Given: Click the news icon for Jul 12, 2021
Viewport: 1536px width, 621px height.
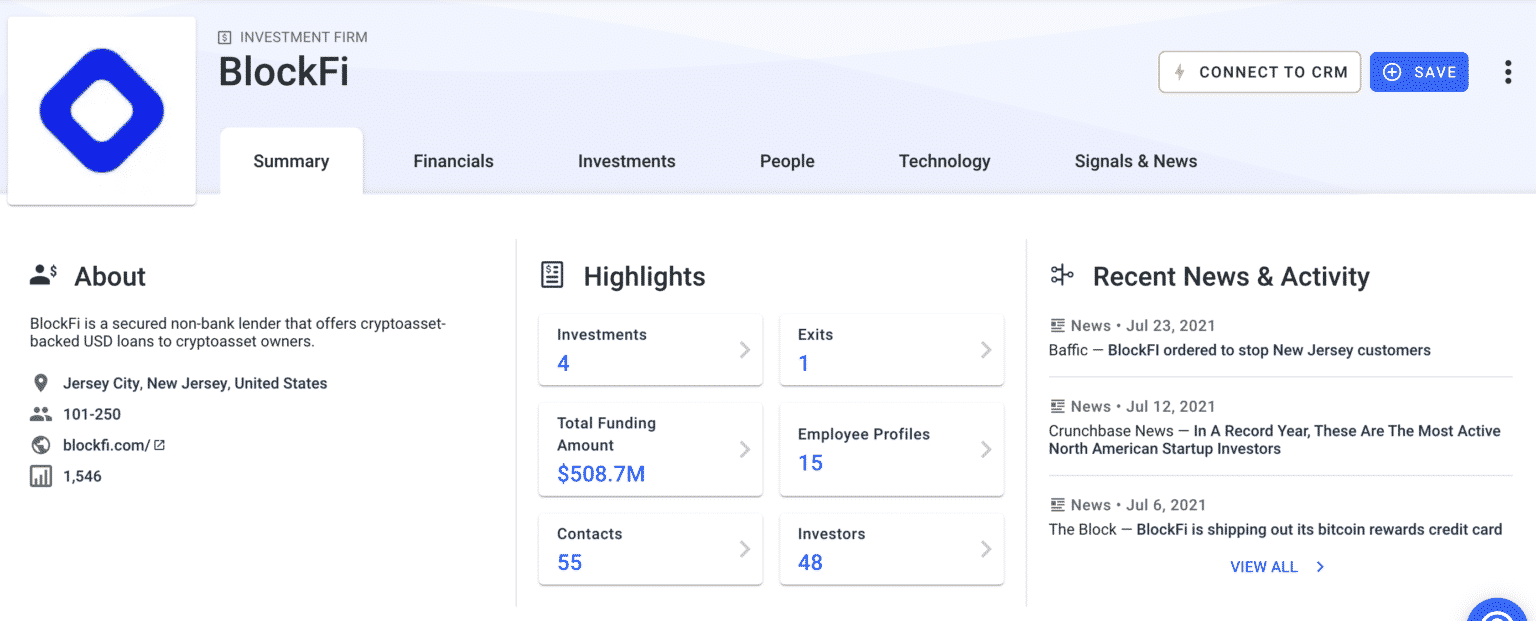Looking at the screenshot, I should pyautogui.click(x=1057, y=406).
